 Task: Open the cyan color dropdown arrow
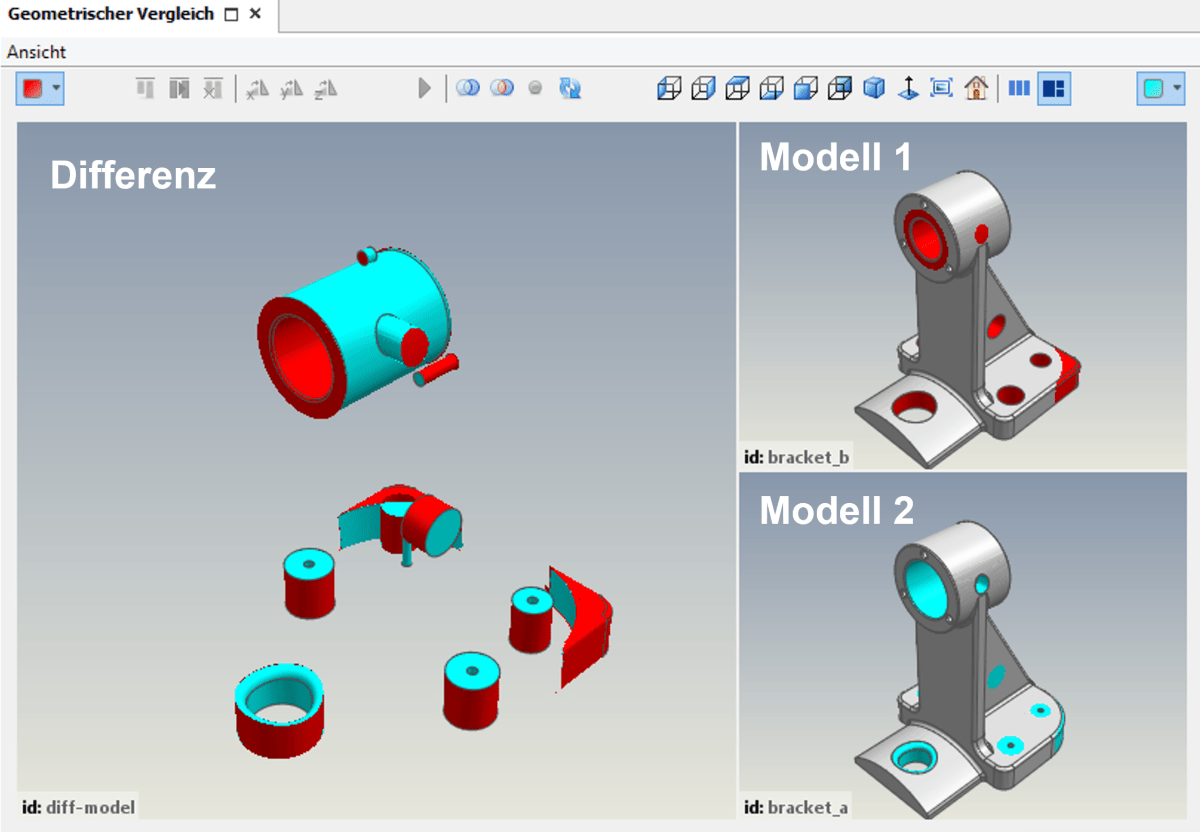[1177, 89]
